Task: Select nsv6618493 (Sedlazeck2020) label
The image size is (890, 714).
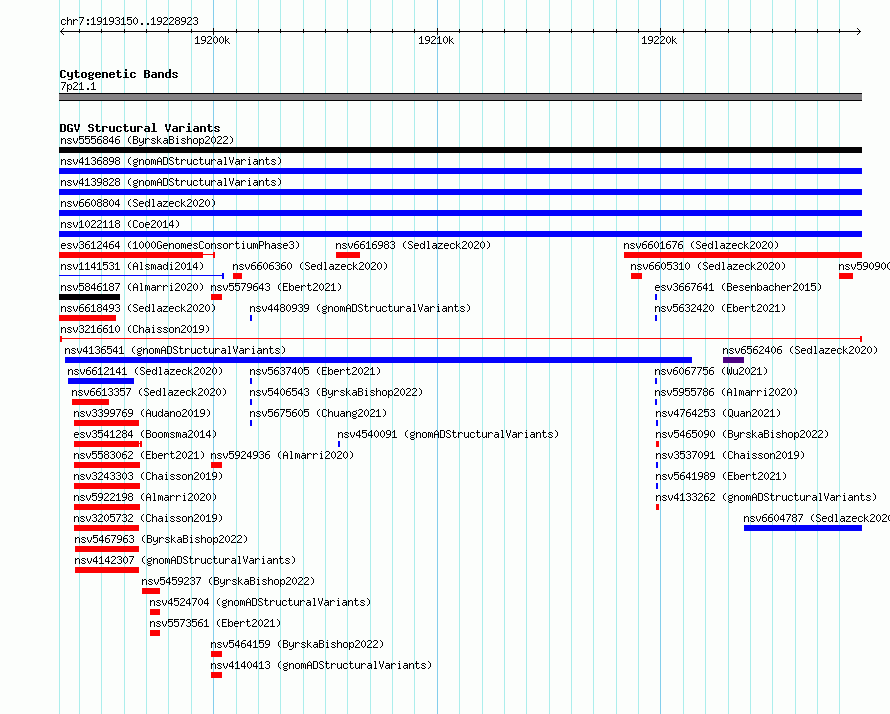Action: (138, 308)
